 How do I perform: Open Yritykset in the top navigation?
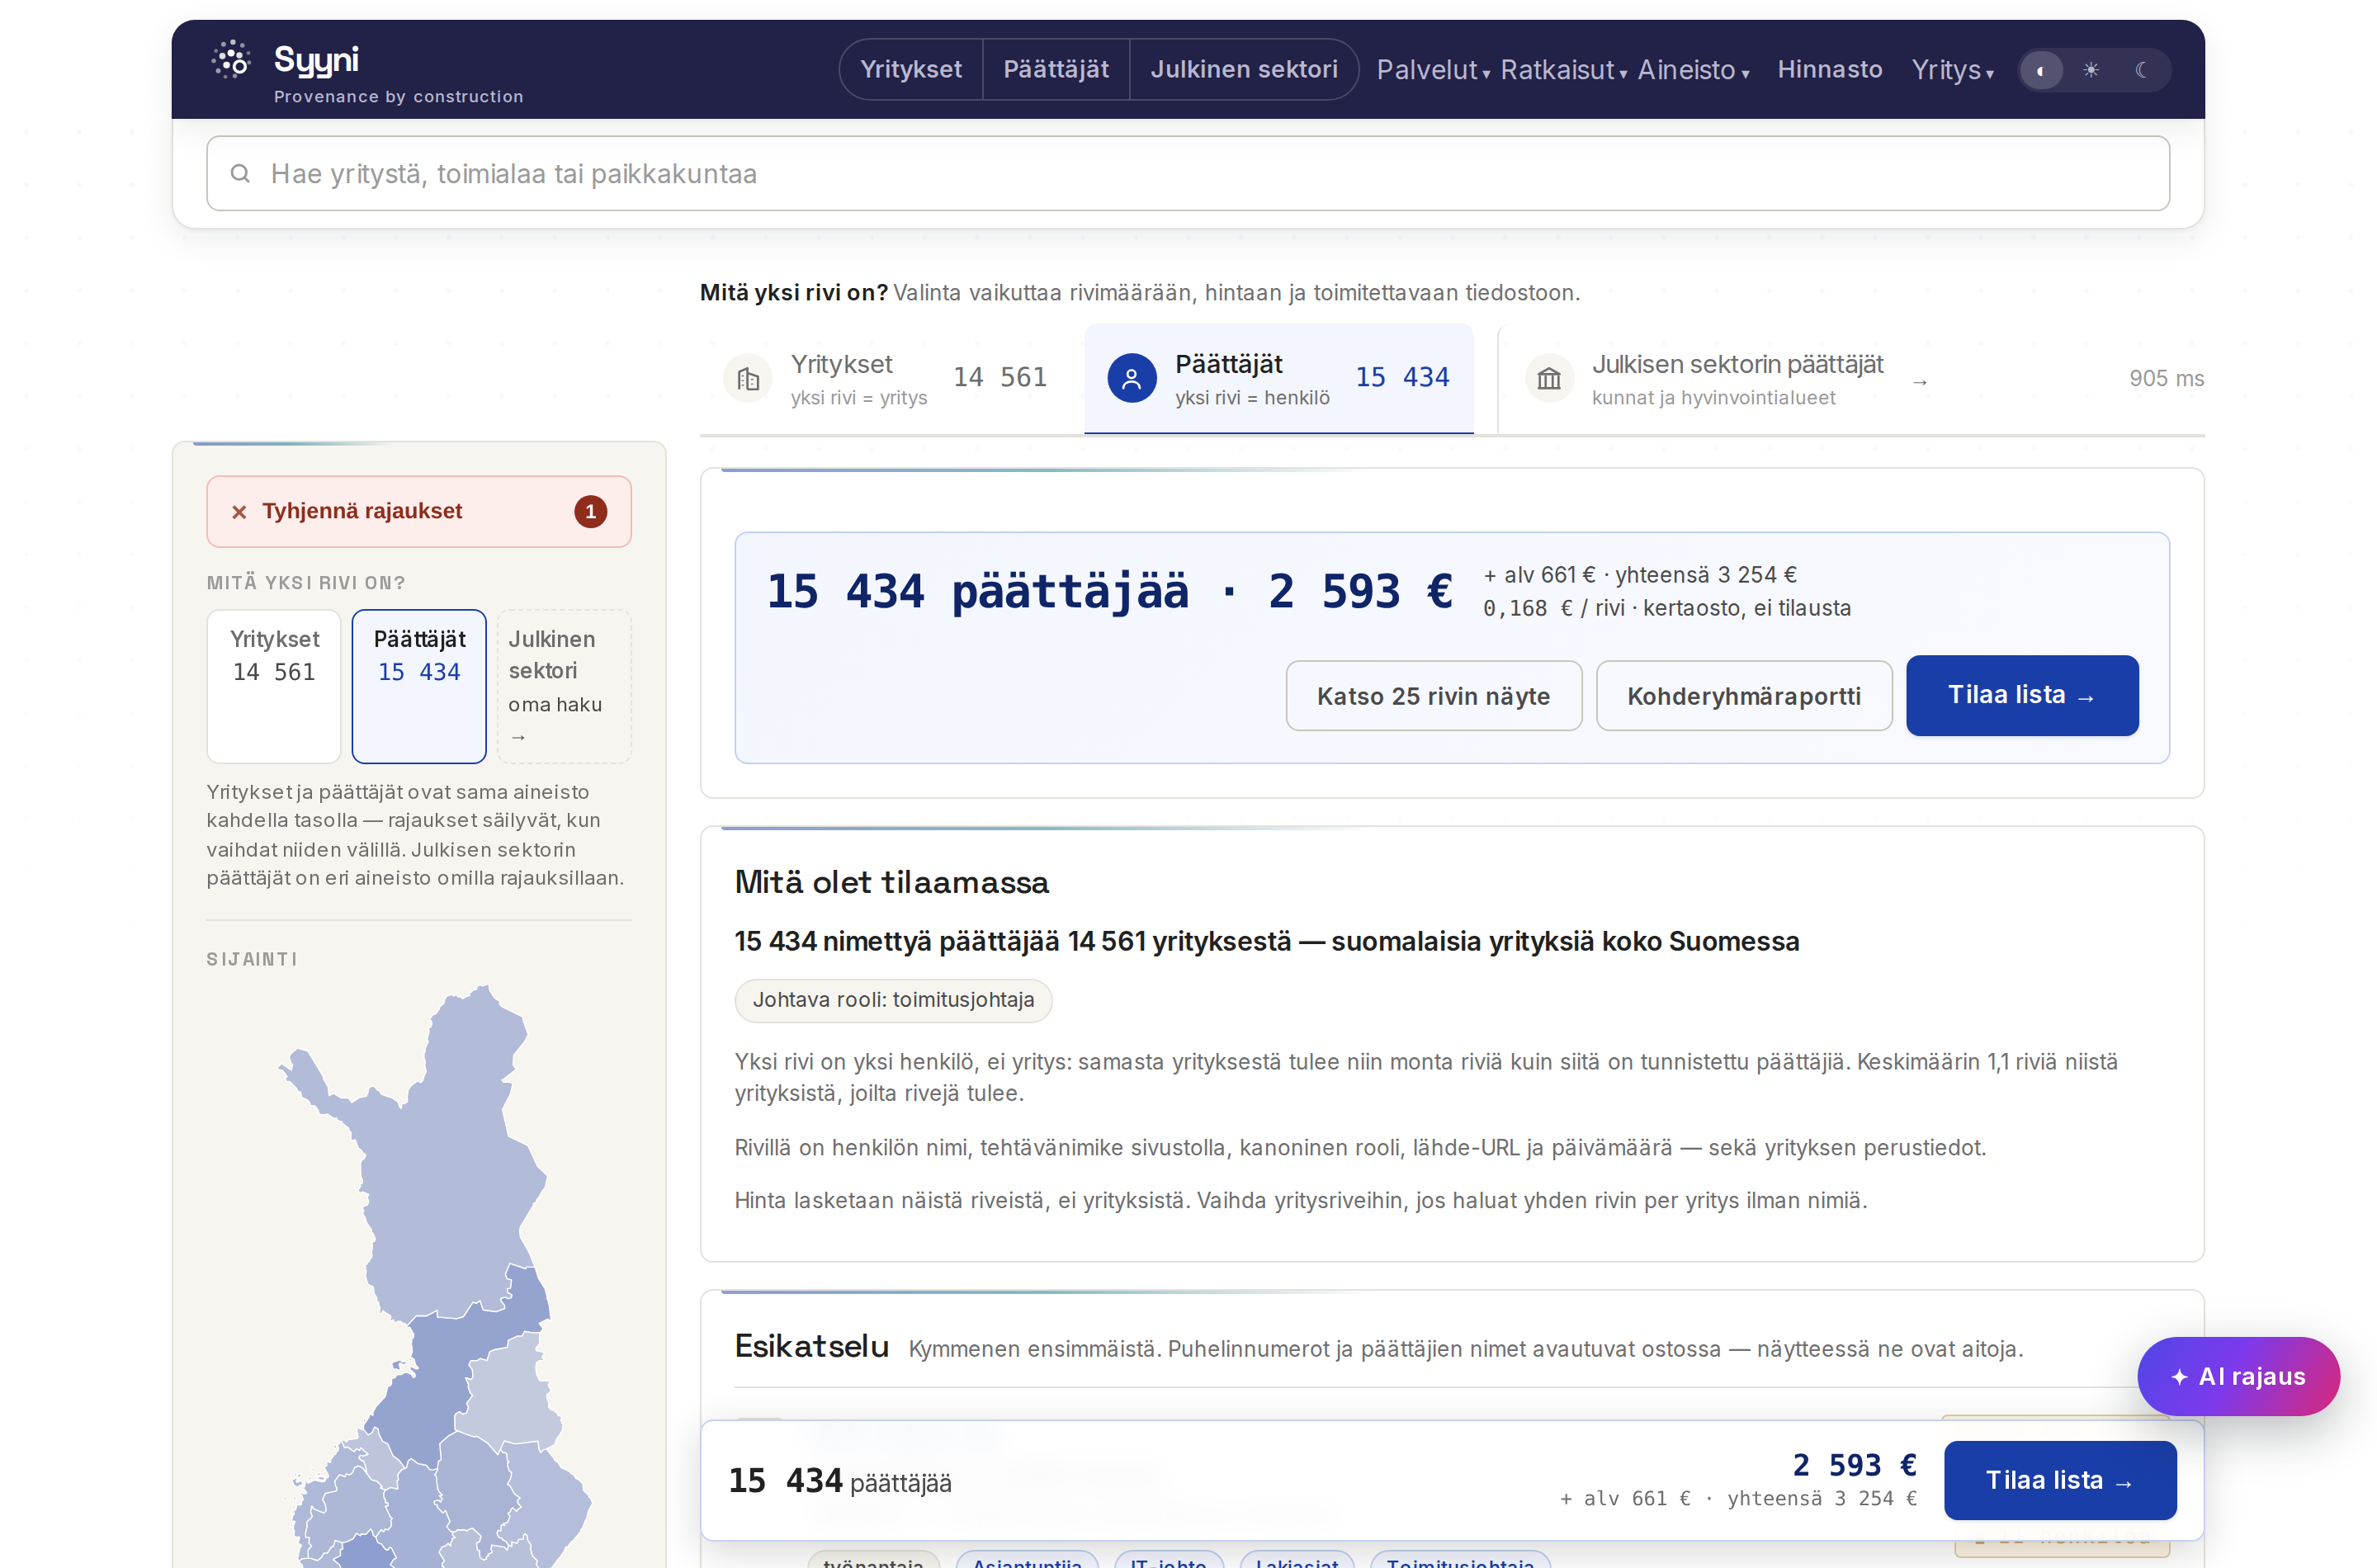tap(910, 70)
